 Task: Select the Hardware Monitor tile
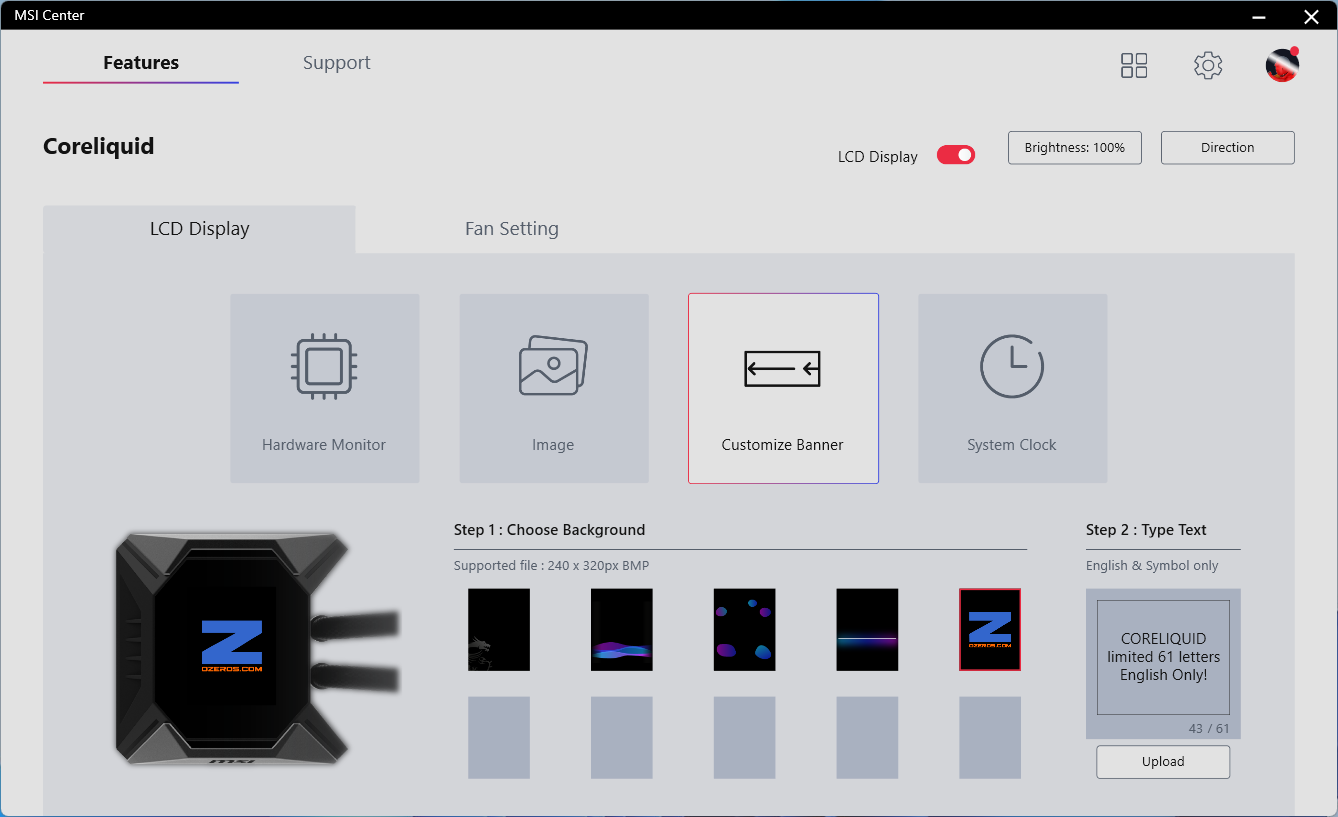[x=324, y=388]
